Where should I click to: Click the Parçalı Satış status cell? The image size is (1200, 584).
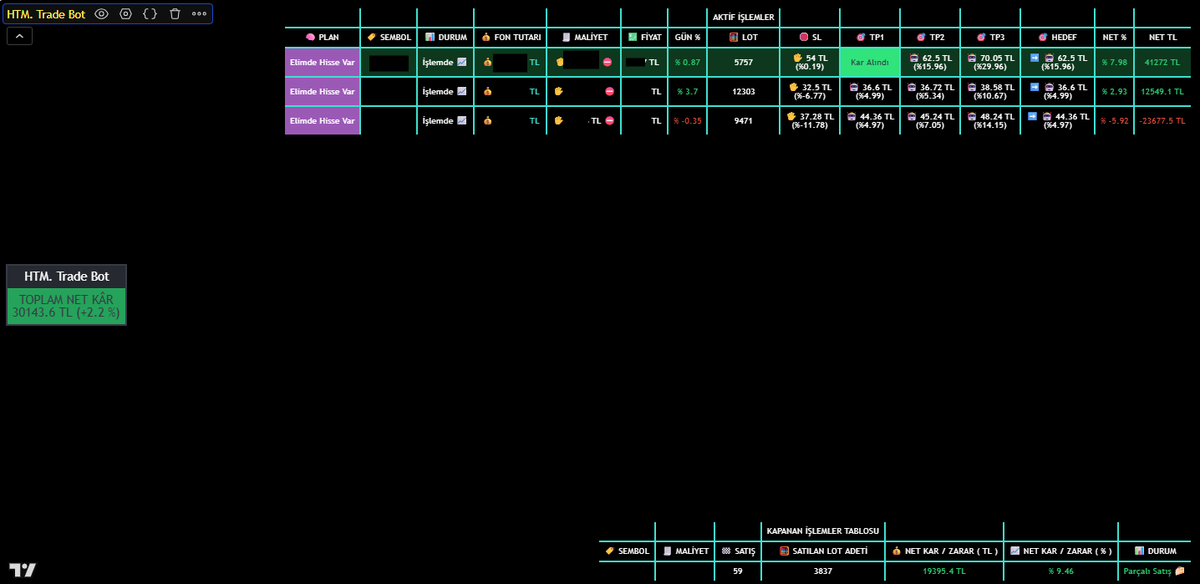click(x=1154, y=571)
